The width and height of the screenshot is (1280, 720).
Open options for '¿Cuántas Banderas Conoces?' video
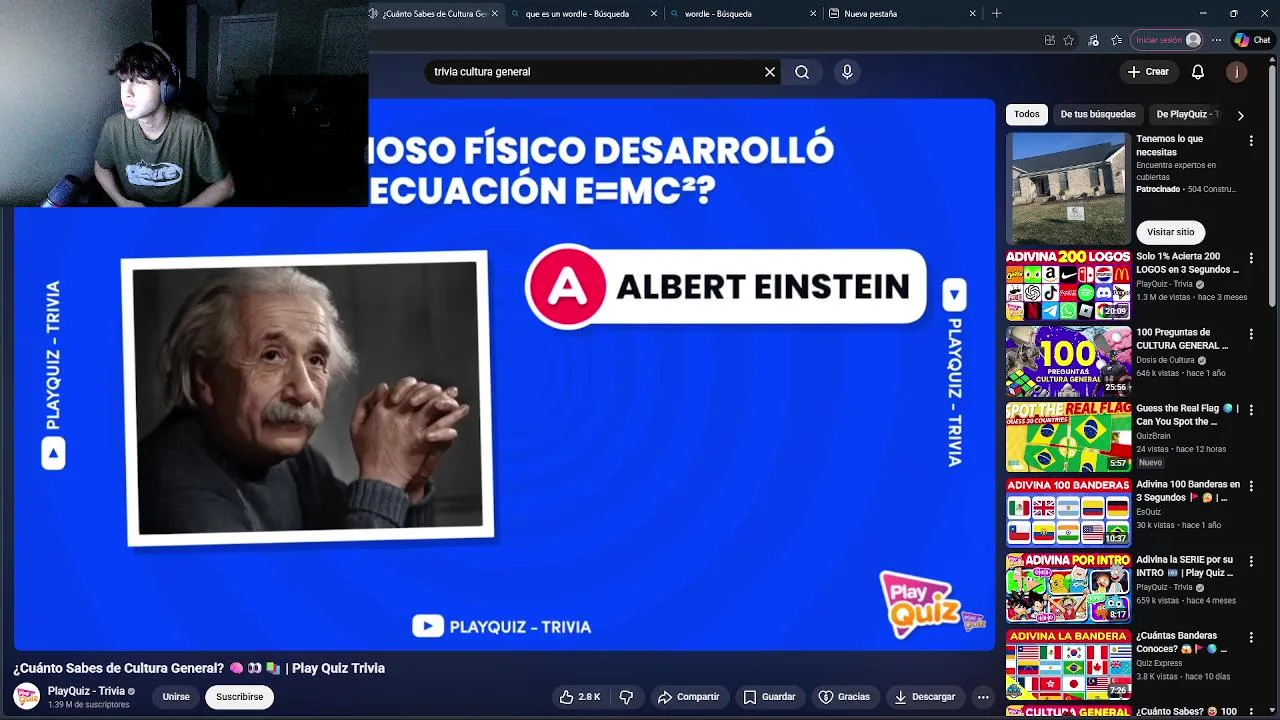point(1251,637)
